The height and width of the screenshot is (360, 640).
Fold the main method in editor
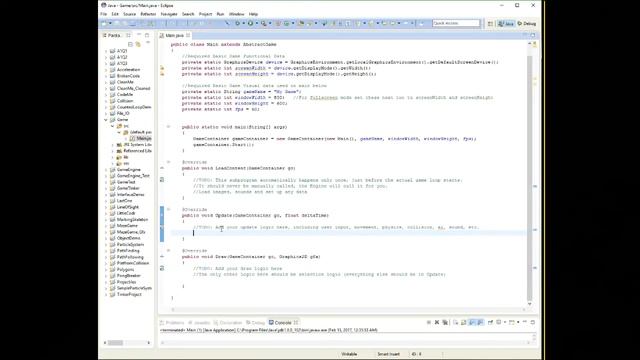coord(168,127)
